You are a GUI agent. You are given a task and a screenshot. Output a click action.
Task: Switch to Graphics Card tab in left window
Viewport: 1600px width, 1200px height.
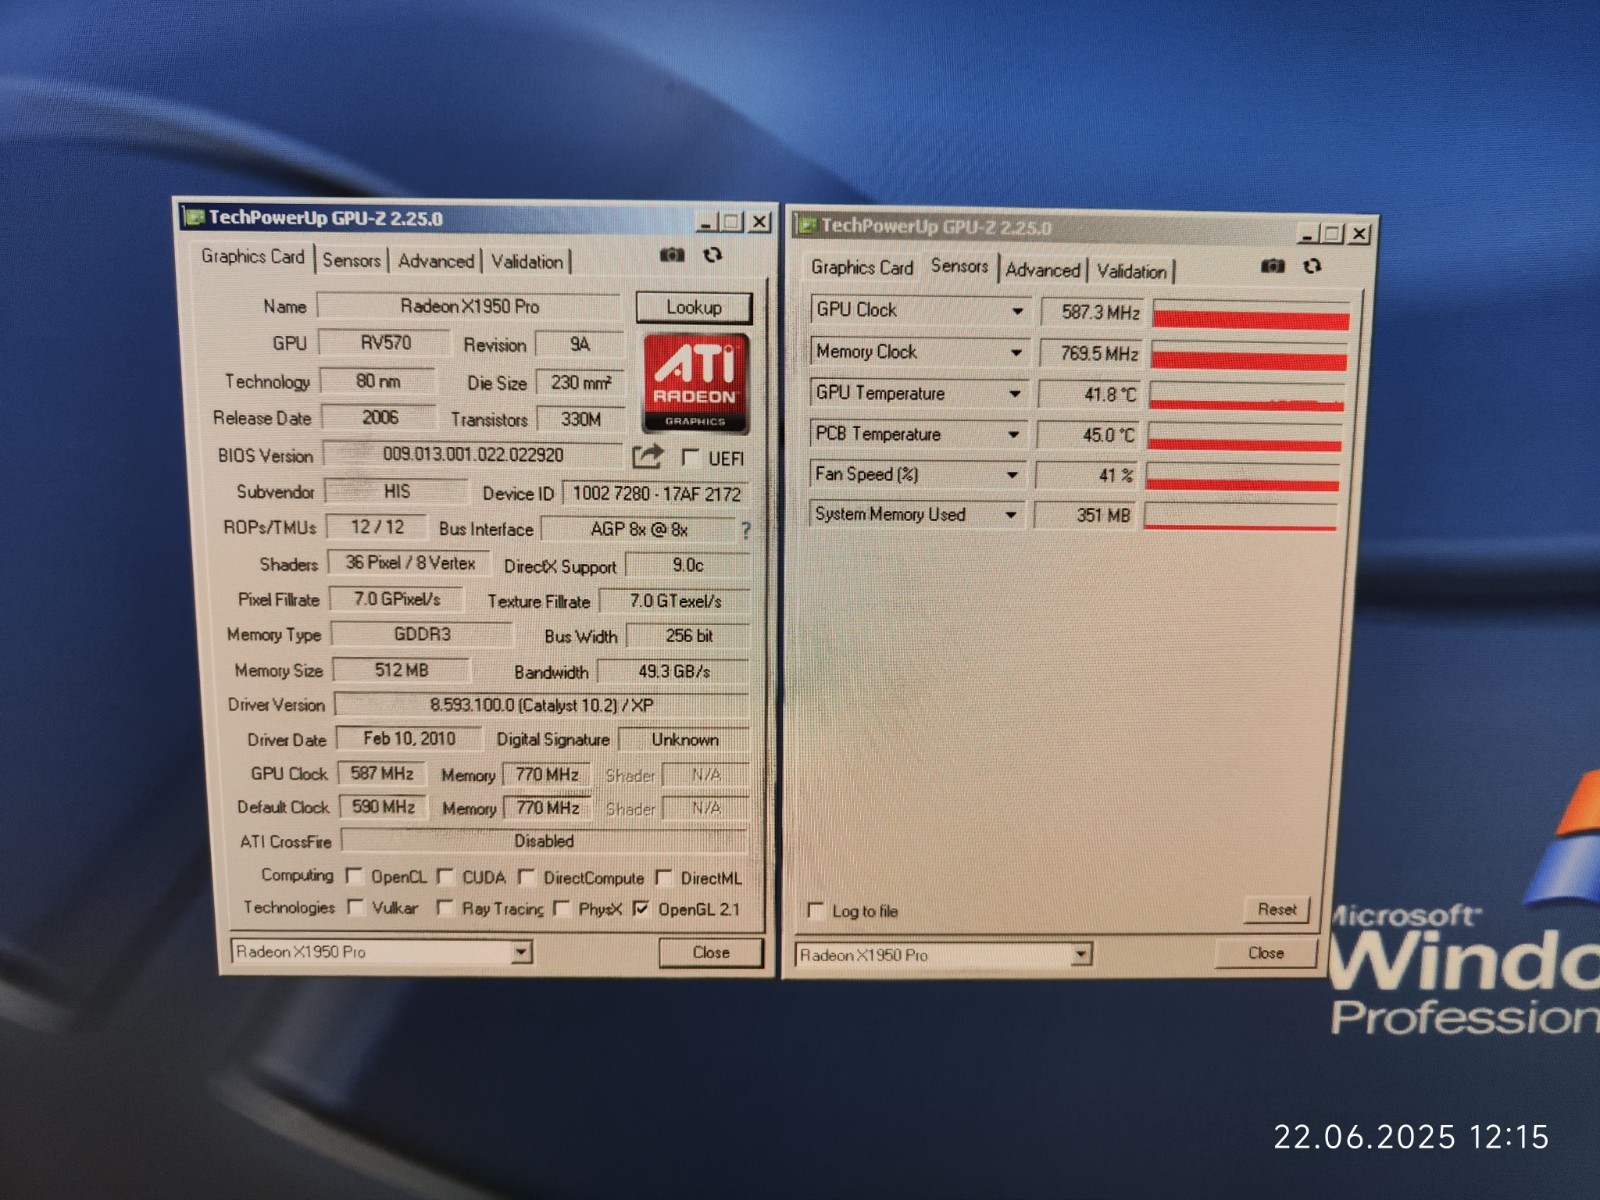[252, 257]
